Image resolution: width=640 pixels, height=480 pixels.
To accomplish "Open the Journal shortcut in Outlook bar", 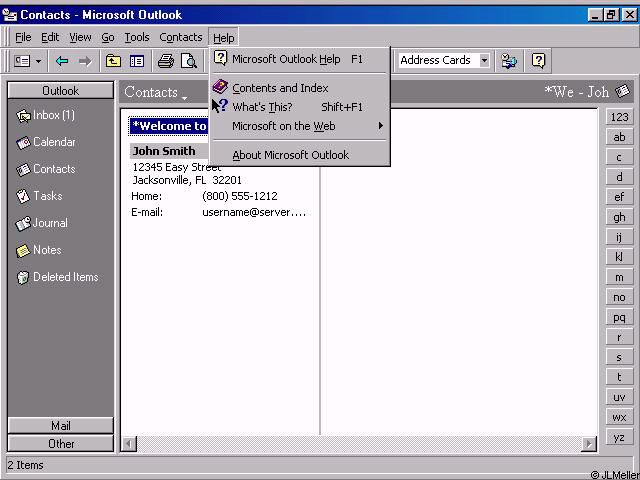I will click(x=42, y=223).
